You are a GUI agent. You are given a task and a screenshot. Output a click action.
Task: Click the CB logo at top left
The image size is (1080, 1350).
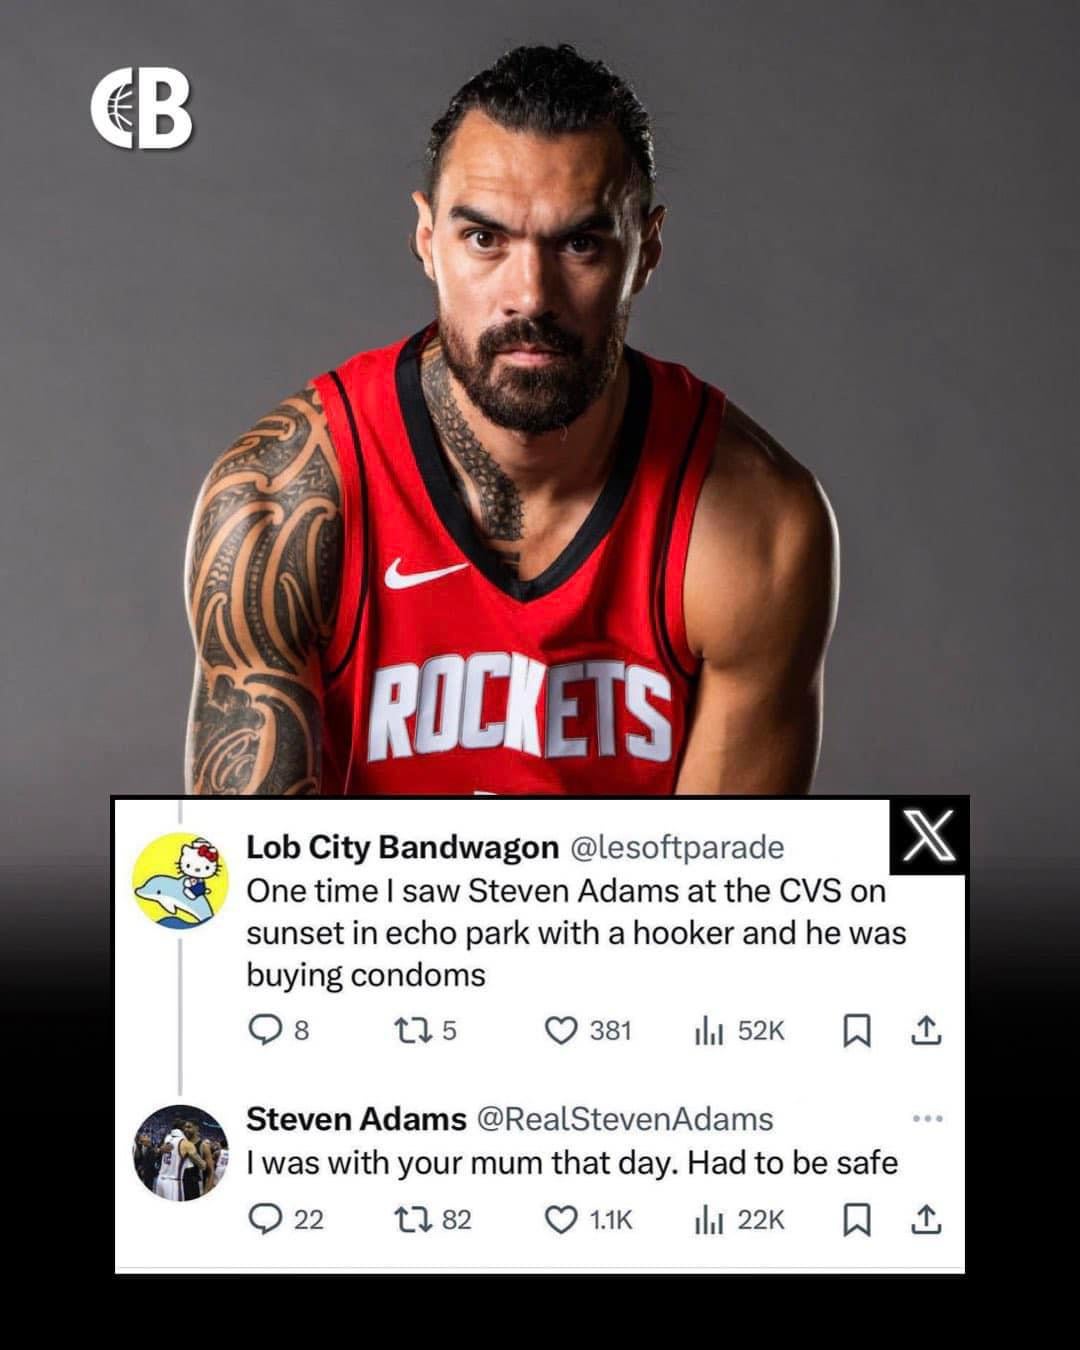(142, 108)
